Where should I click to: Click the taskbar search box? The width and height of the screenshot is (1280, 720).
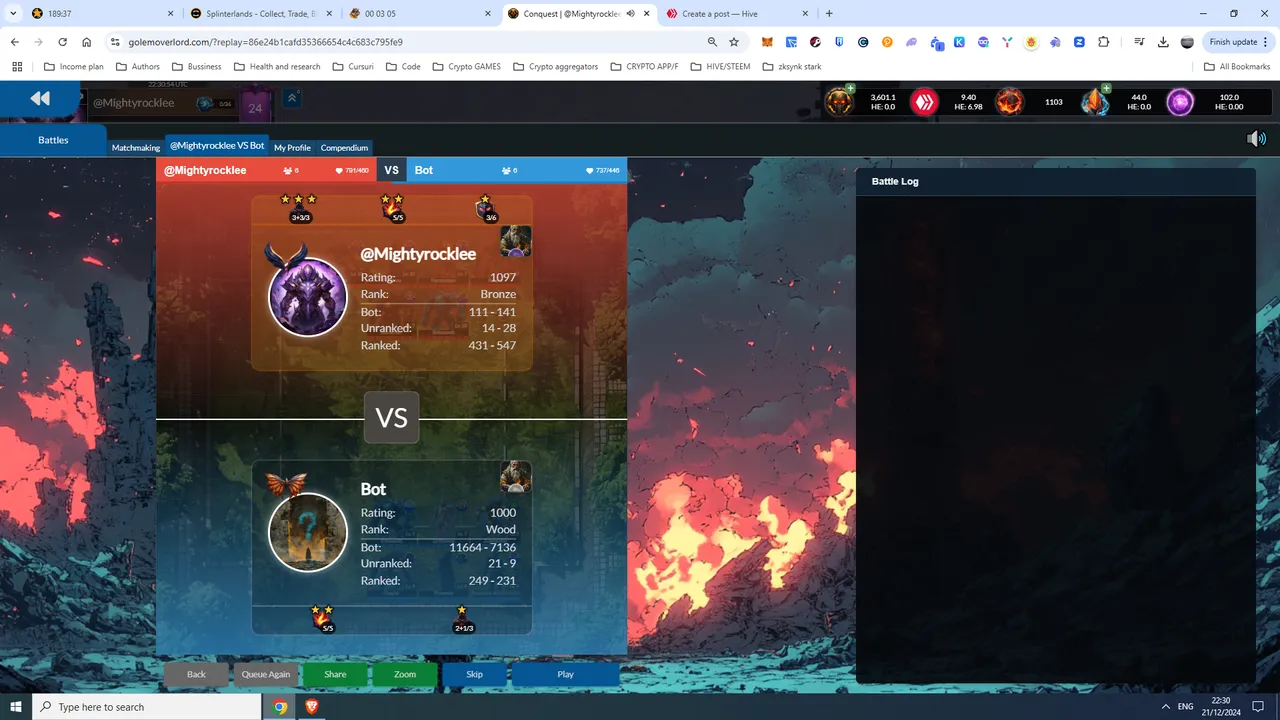(x=147, y=706)
